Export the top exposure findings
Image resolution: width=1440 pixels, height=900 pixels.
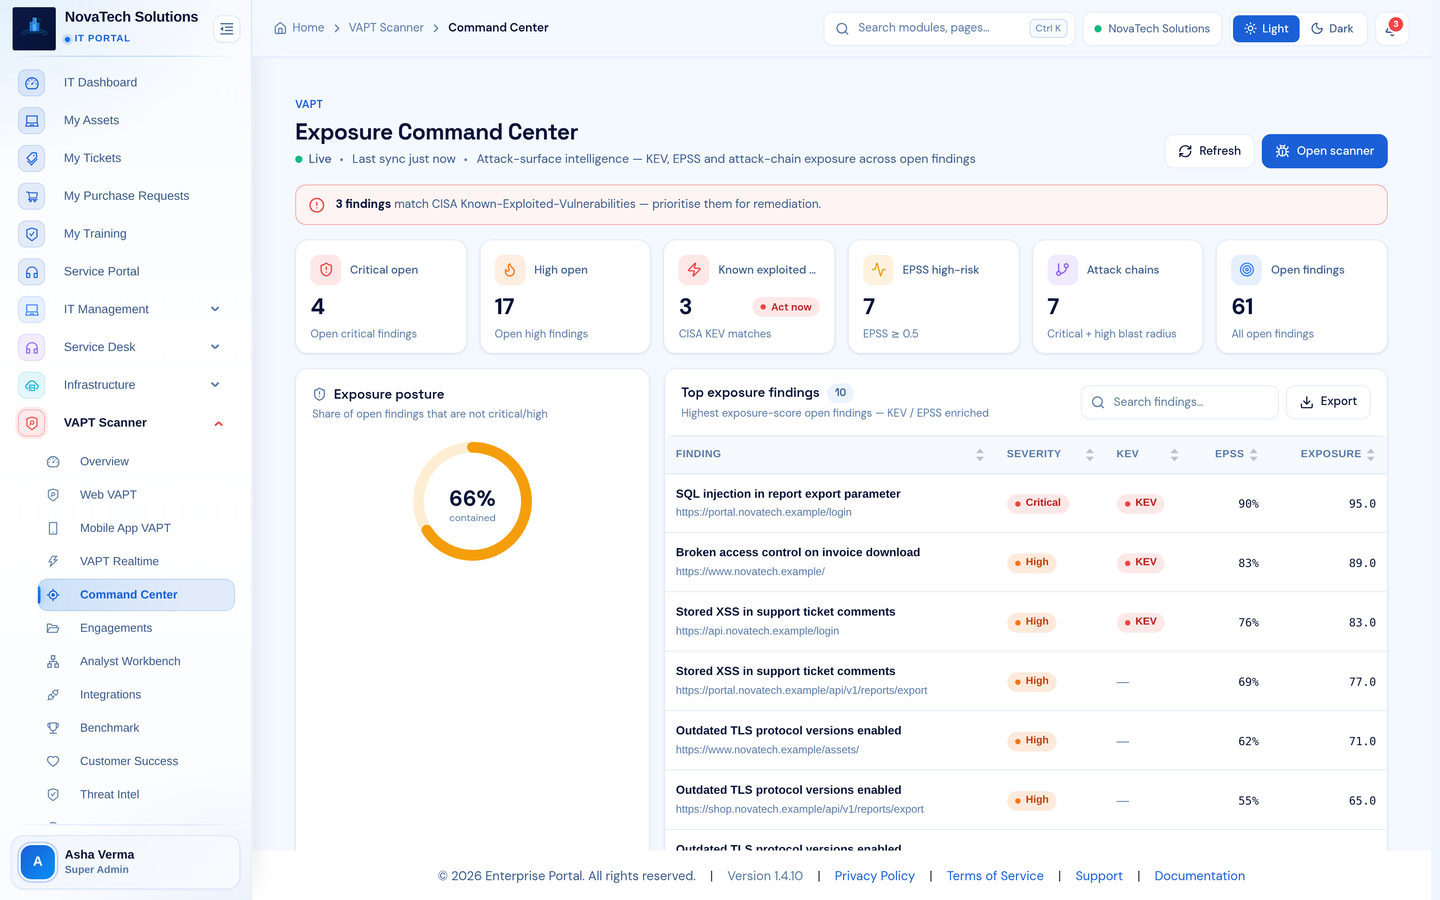coord(1328,402)
